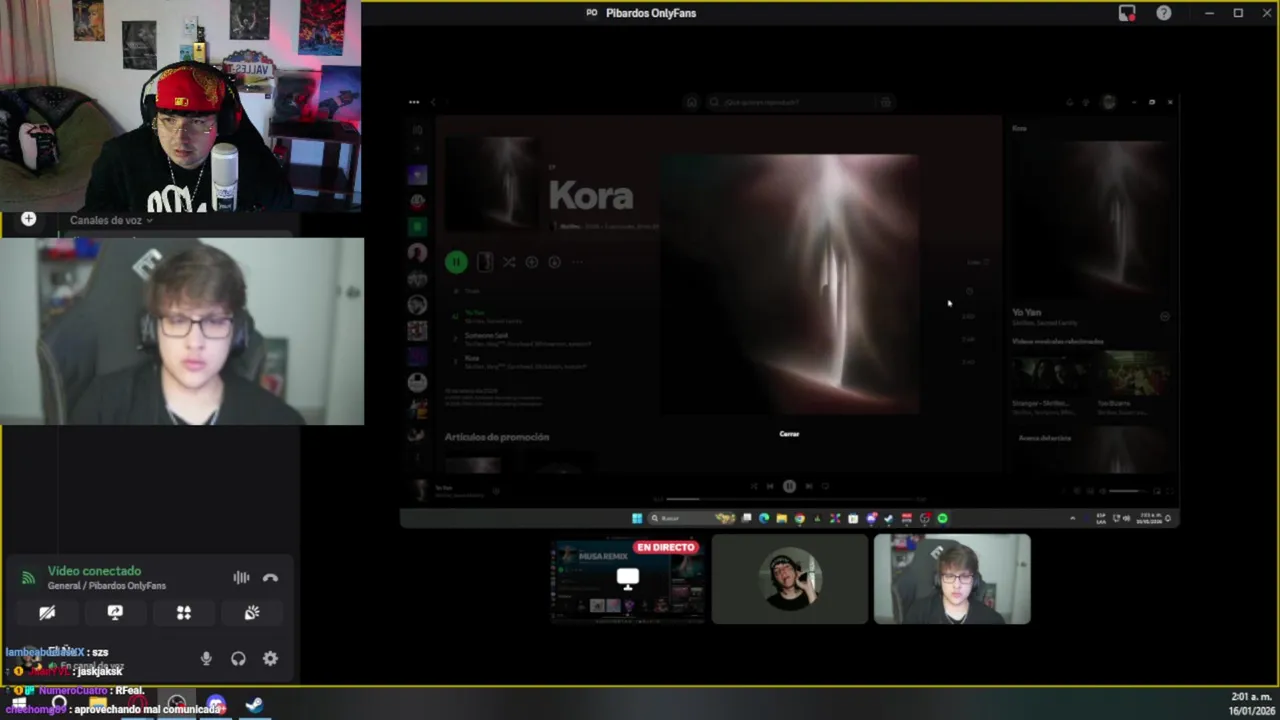Click the plus button beside Canales de voz
1280x720 pixels.
click(x=28, y=219)
